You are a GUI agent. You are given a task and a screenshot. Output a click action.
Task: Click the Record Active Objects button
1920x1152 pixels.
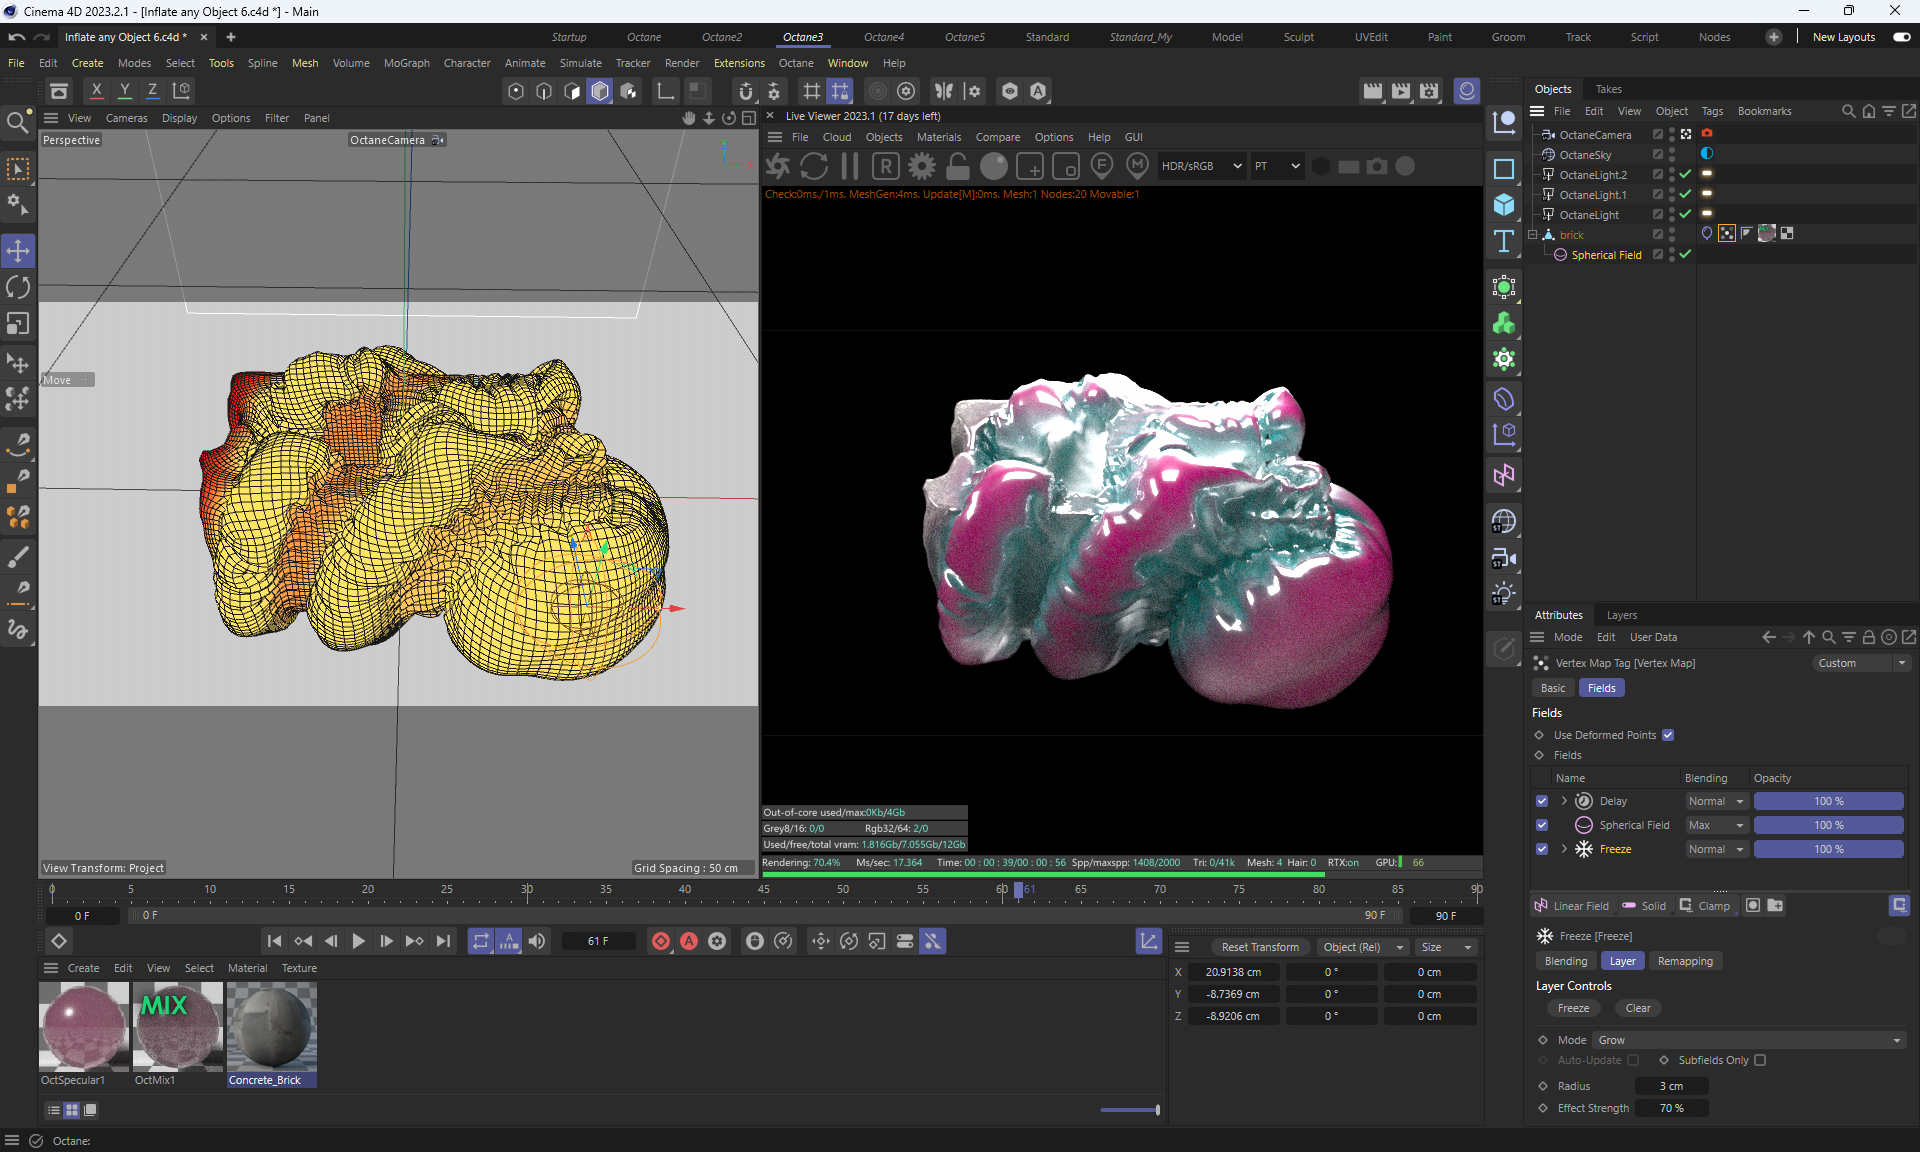(661, 941)
